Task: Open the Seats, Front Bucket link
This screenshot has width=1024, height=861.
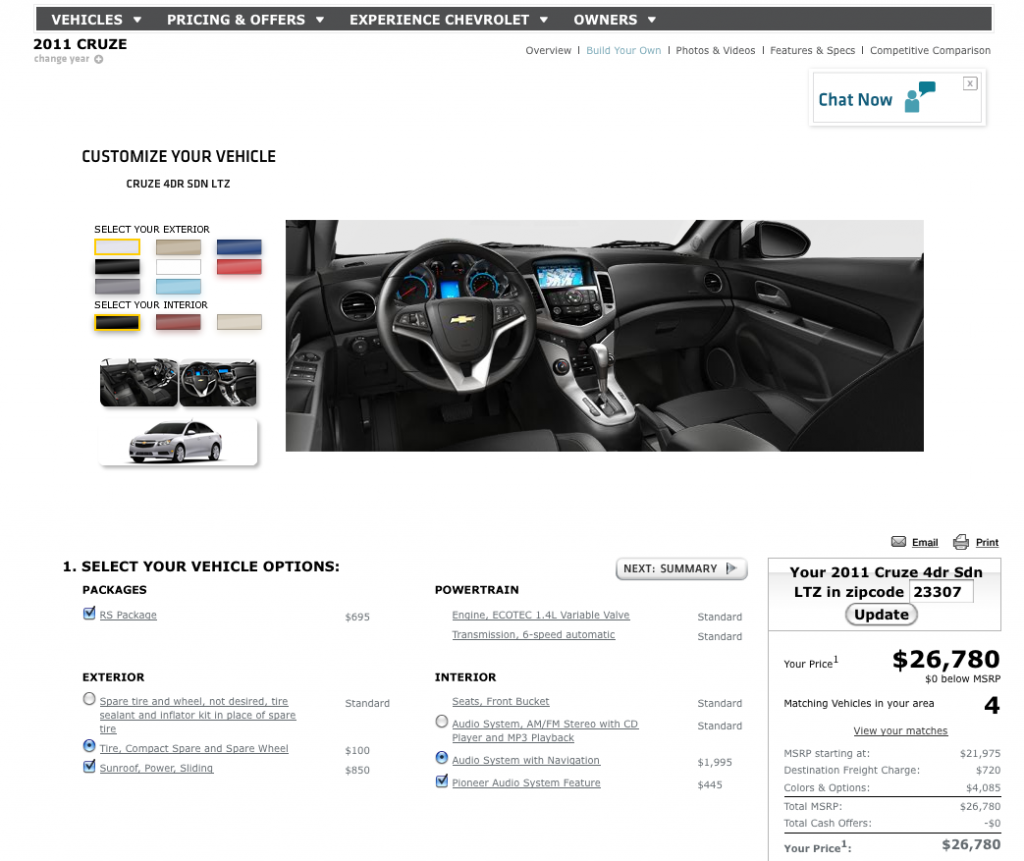Action: 501,701
